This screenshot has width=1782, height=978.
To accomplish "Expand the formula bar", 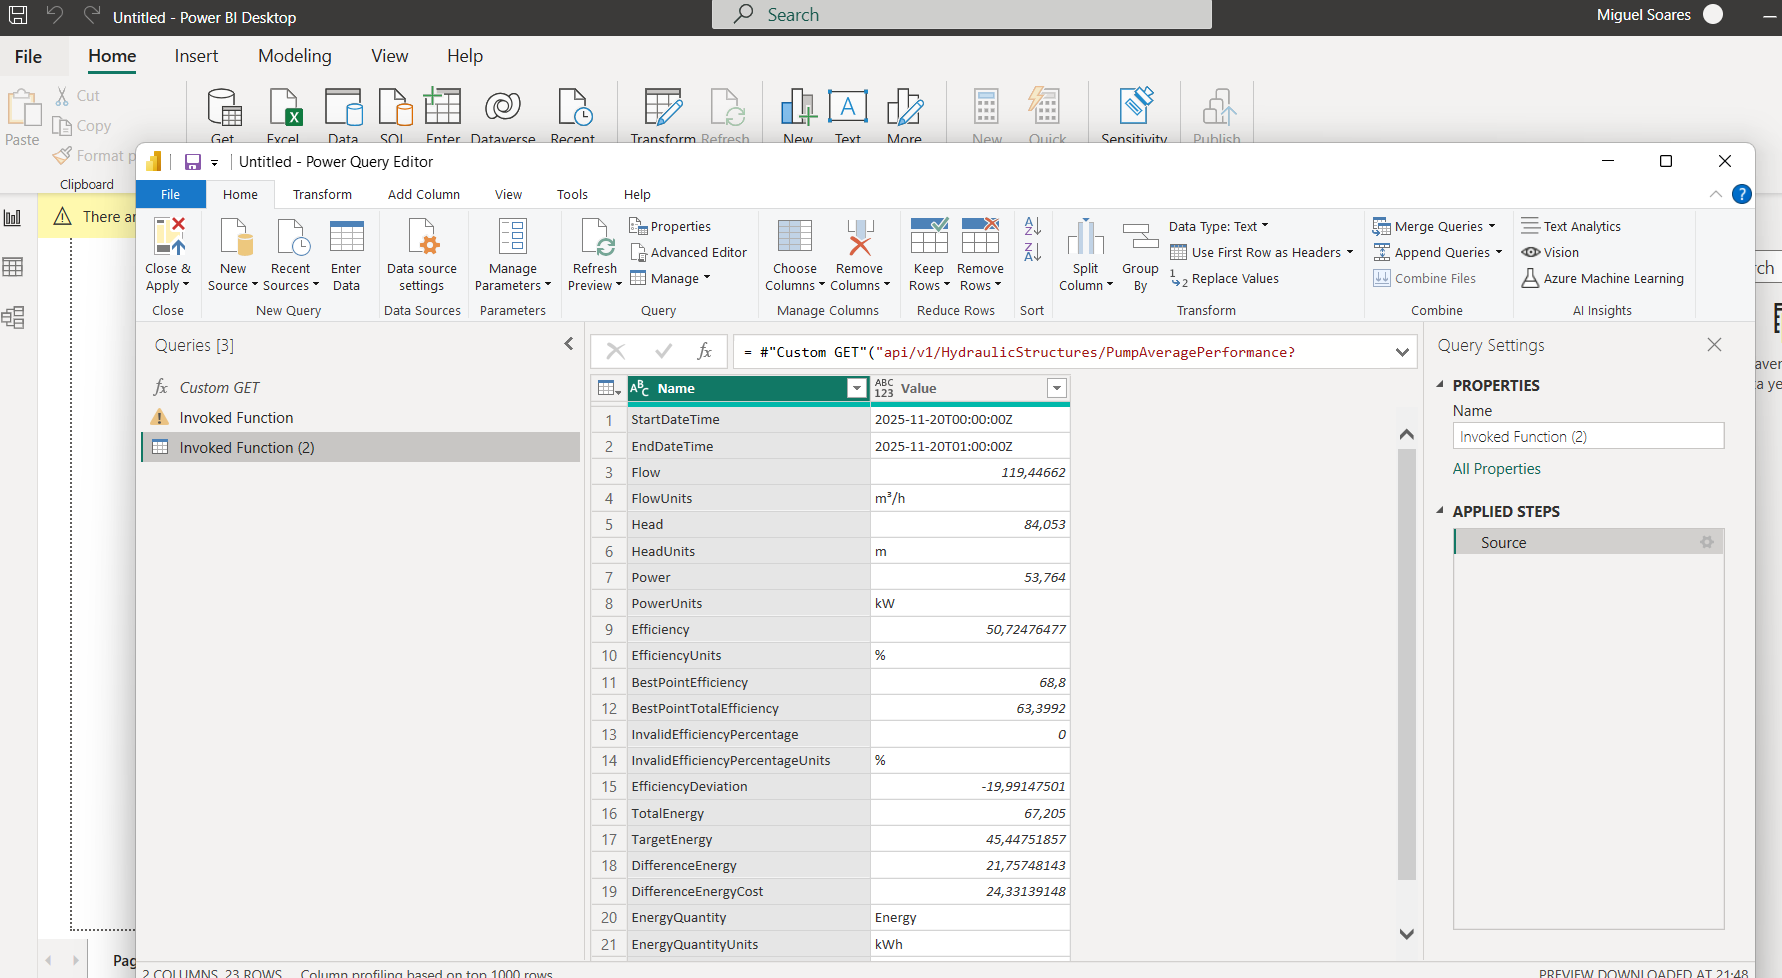I will coord(1402,353).
